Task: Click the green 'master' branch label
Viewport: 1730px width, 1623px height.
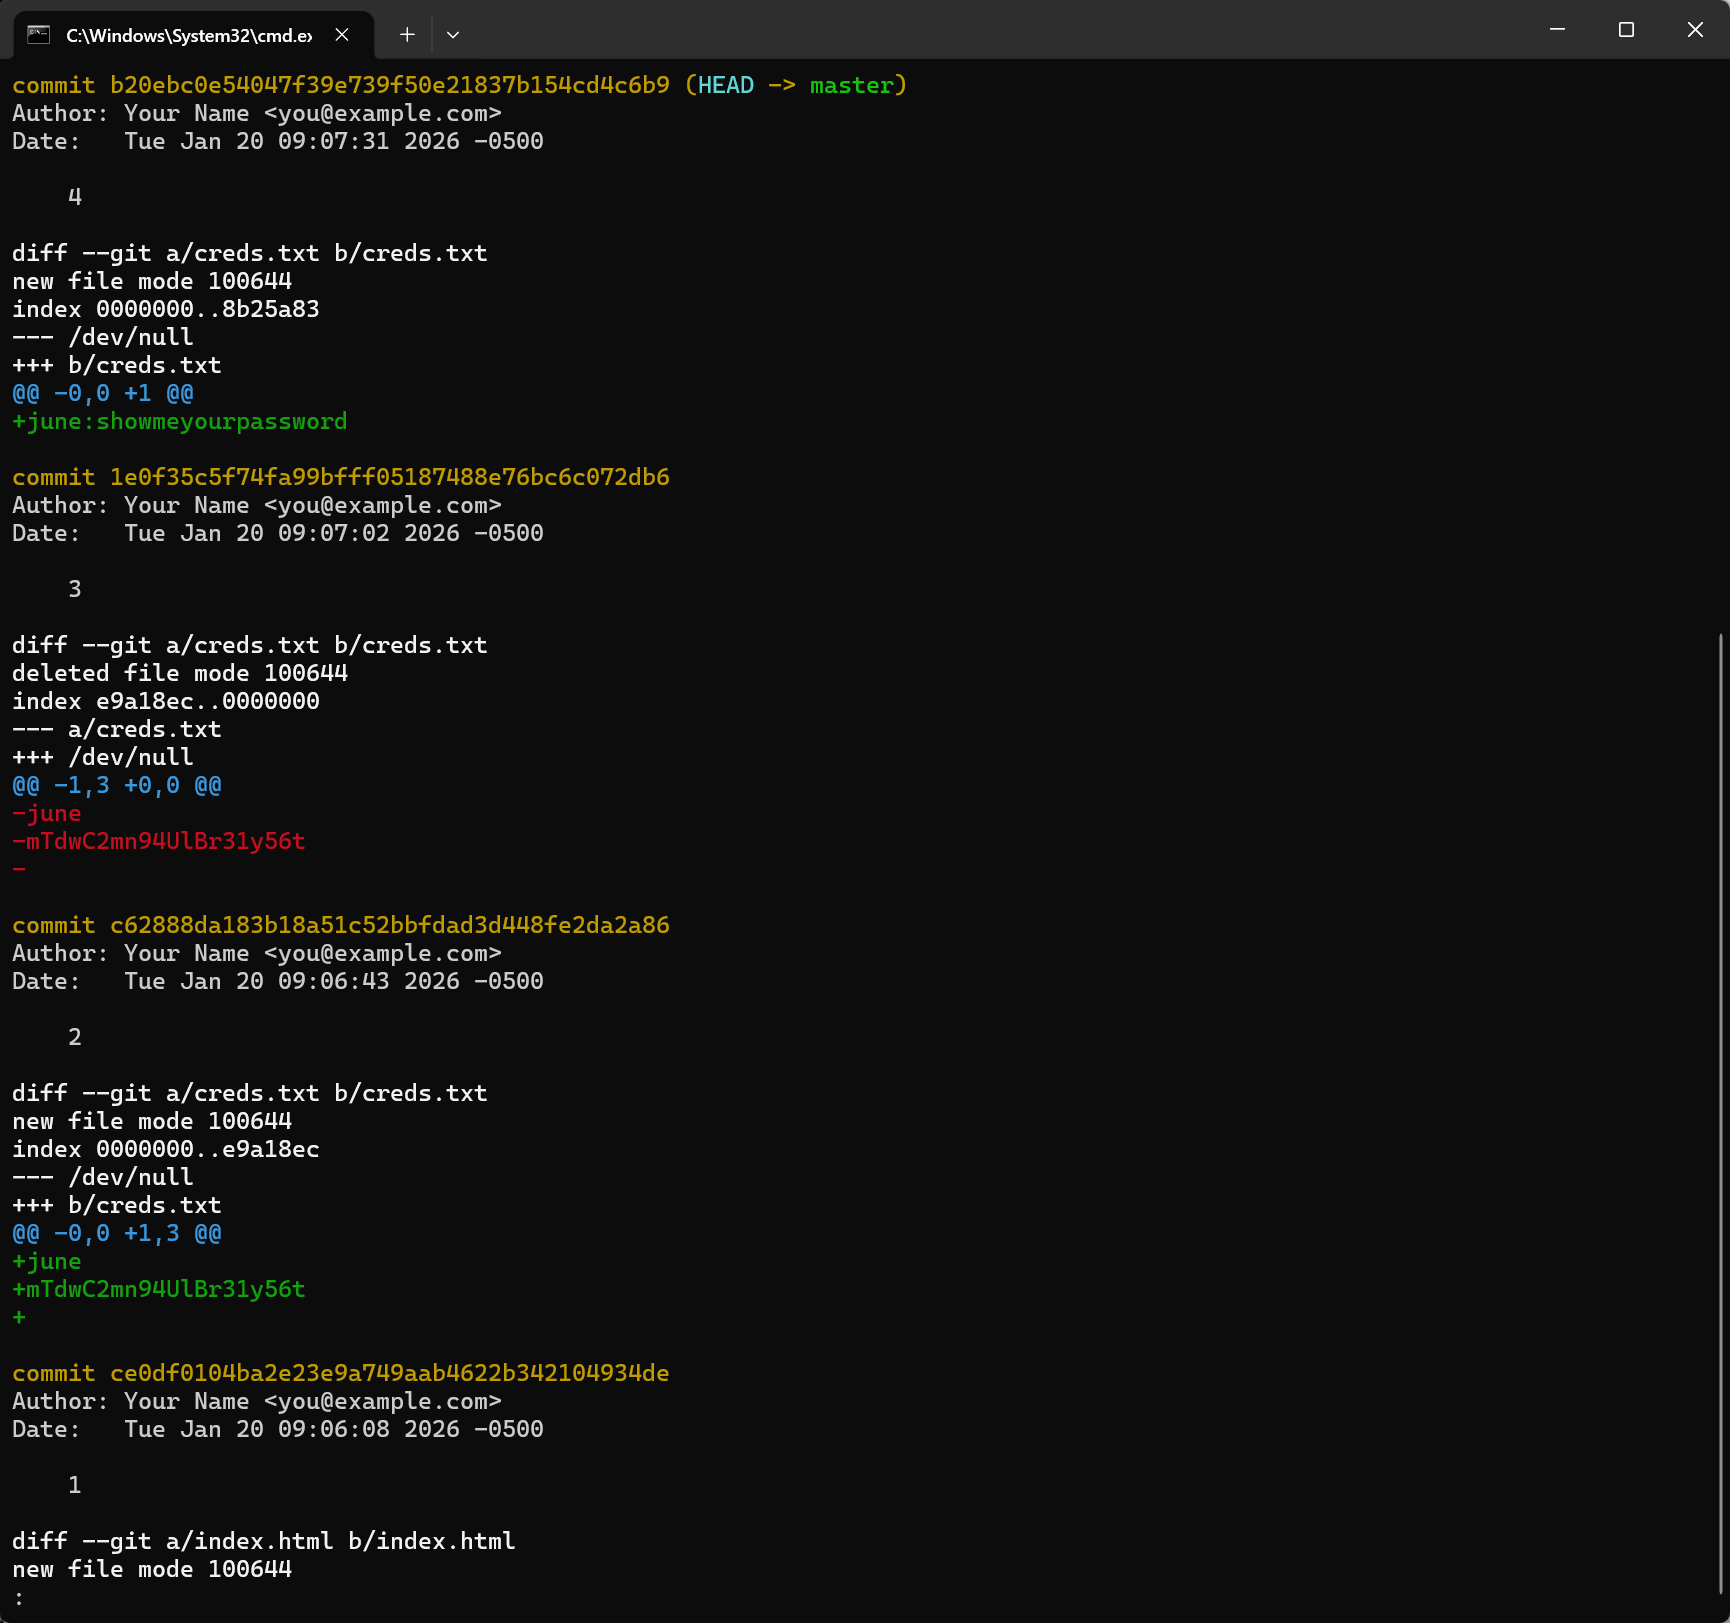Action: tap(851, 86)
